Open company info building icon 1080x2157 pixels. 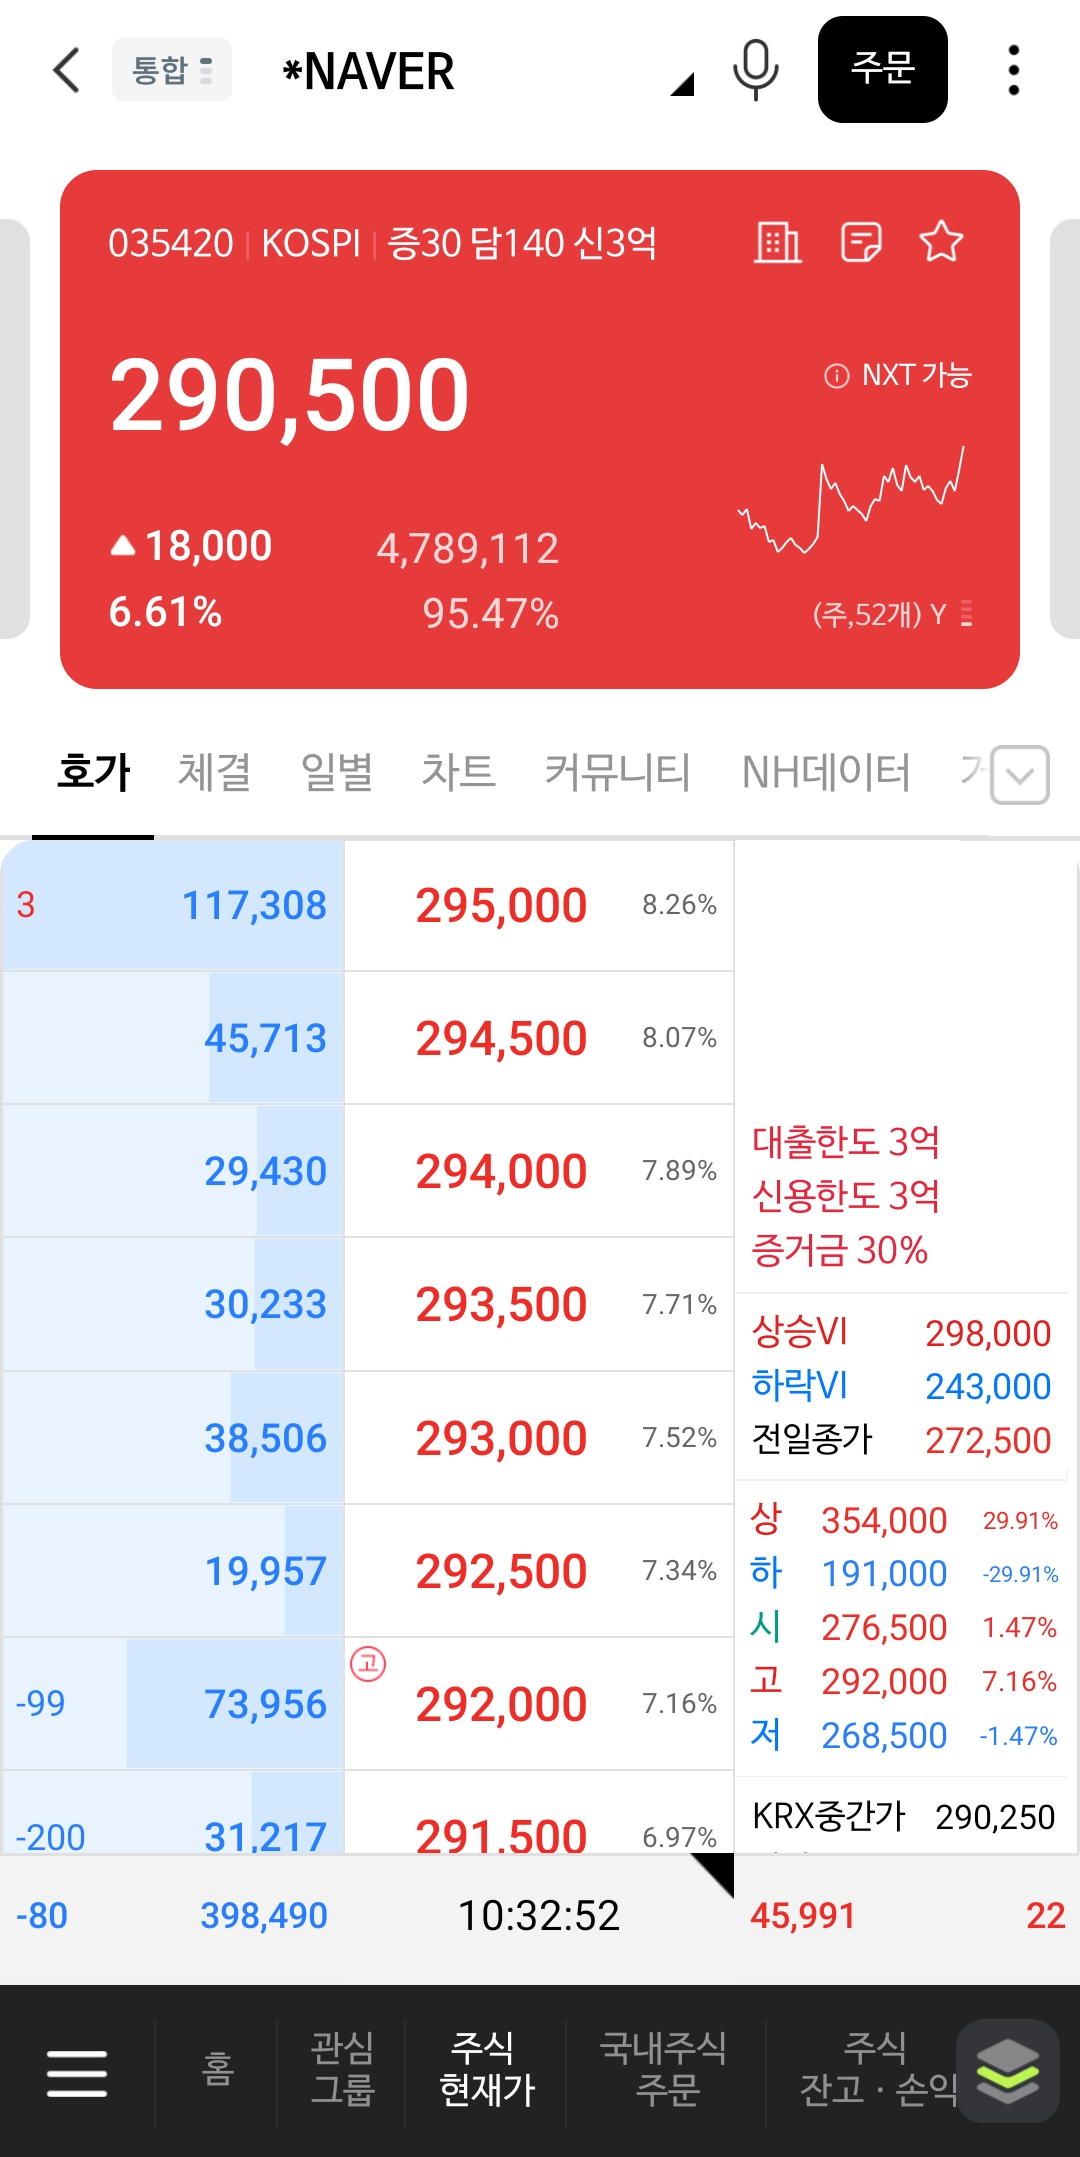(778, 242)
